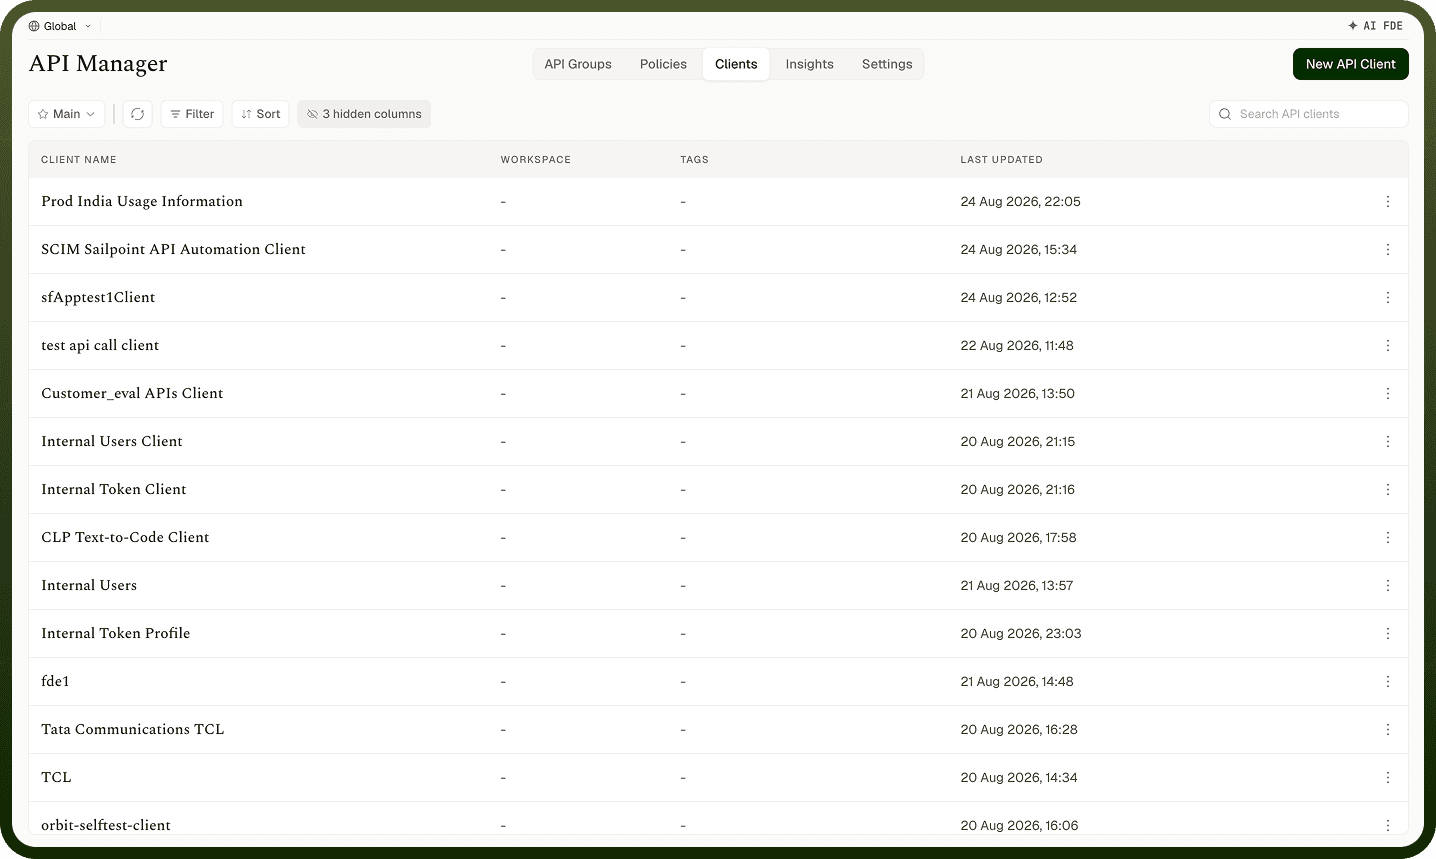Image resolution: width=1436 pixels, height=859 pixels.
Task: Switch to the Policies tab
Action: pos(663,64)
